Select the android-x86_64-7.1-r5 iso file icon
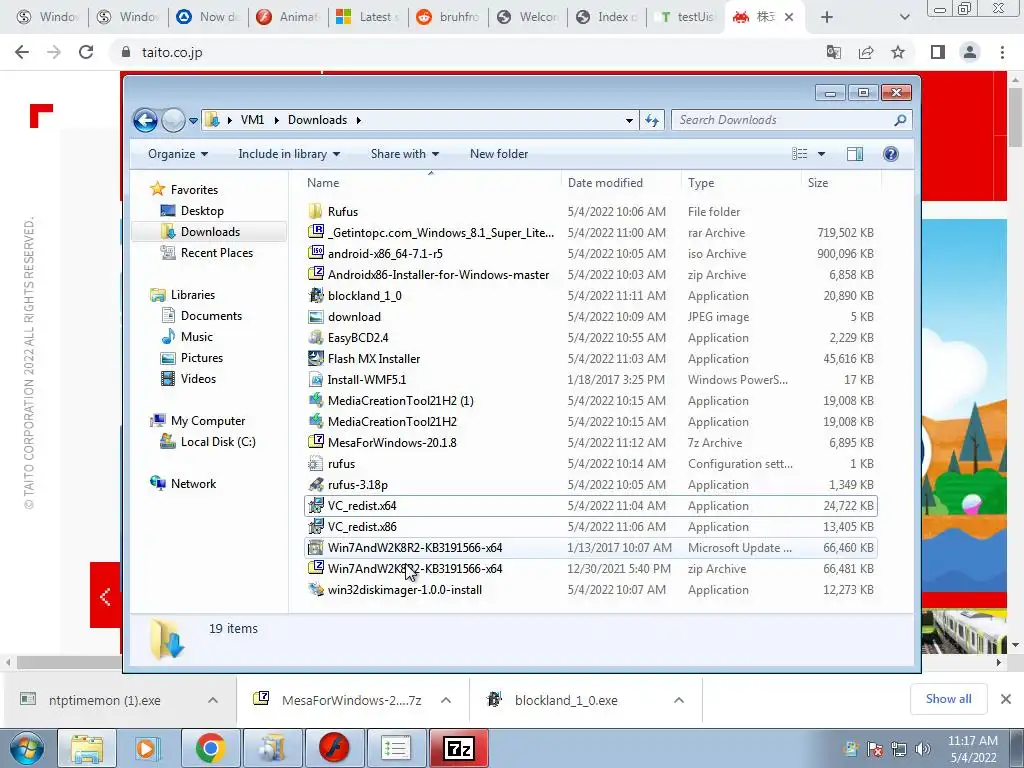1024x768 pixels. click(x=315, y=253)
